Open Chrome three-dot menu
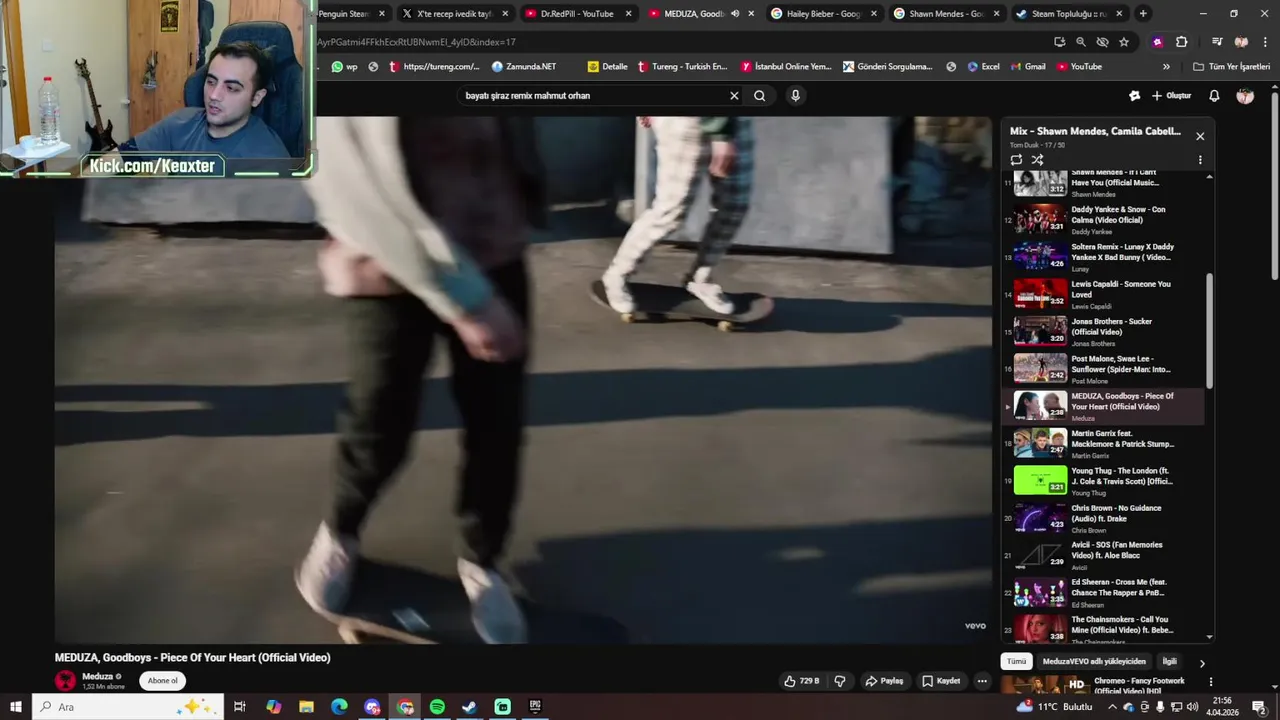 (x=1266, y=42)
